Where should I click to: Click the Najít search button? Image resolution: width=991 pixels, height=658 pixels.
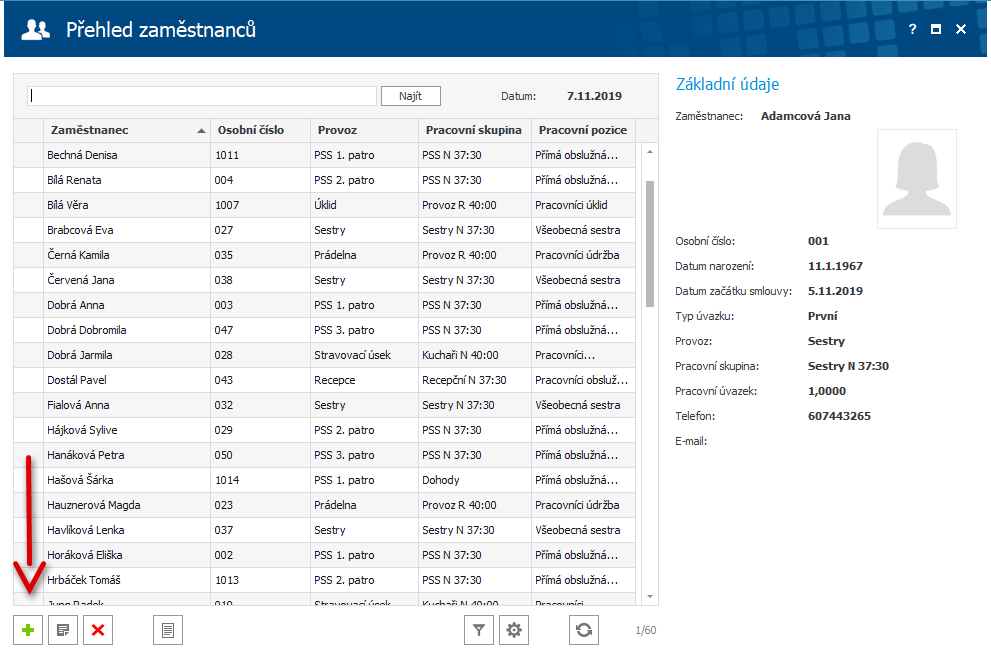[x=411, y=96]
